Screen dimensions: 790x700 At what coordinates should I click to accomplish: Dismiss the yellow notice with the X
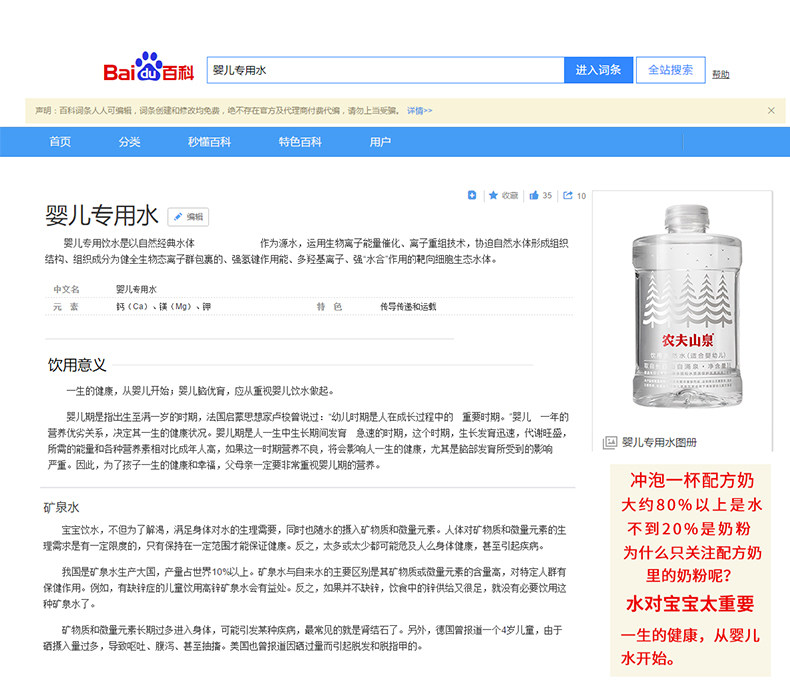coord(771,110)
